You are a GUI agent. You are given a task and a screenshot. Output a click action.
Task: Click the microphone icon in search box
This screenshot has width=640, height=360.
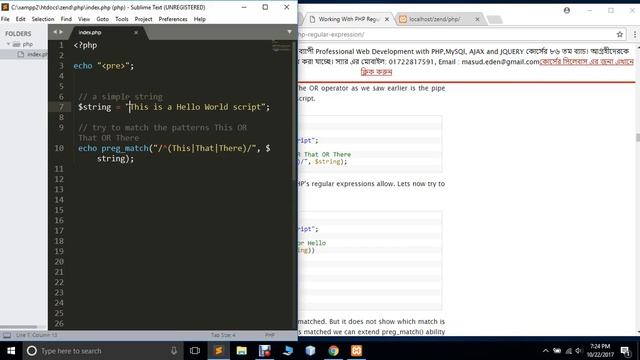coord(174,351)
